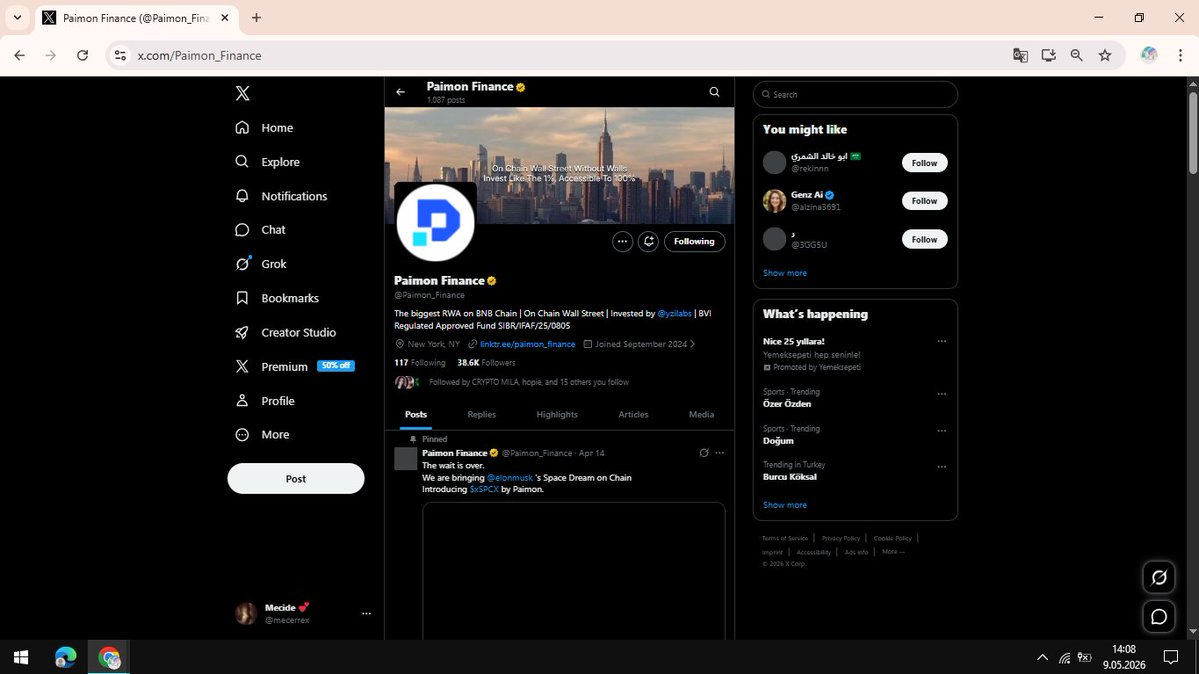Open options for the Burcu Köksal trend
Image resolution: width=1199 pixels, height=674 pixels.
941,467
